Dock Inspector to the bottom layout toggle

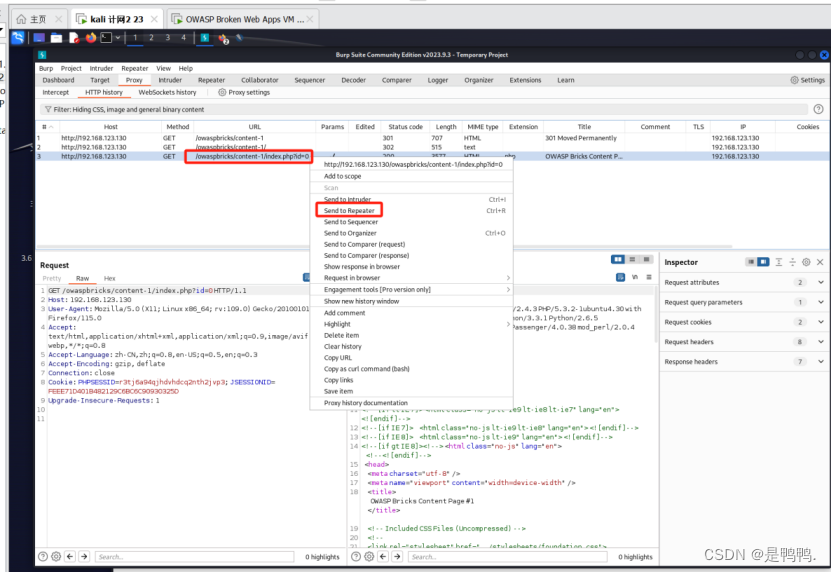751,262
